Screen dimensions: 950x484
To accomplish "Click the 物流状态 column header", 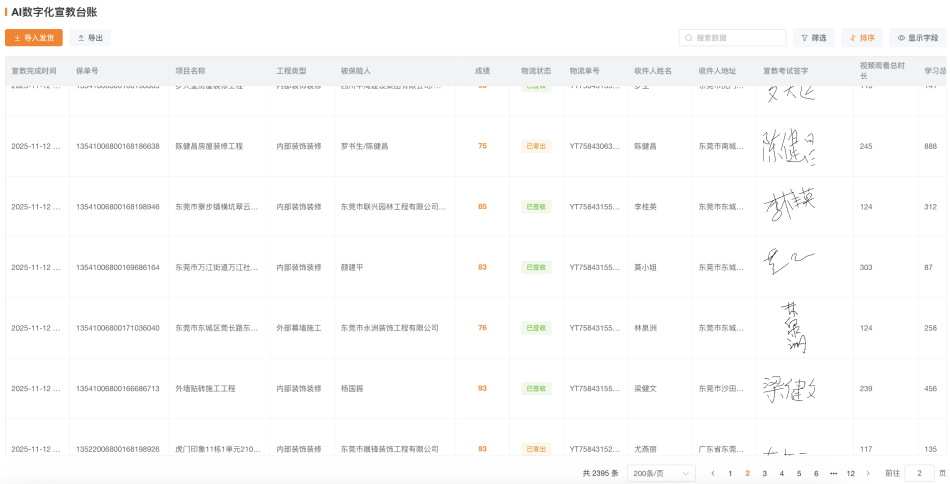I will pyautogui.click(x=536, y=71).
